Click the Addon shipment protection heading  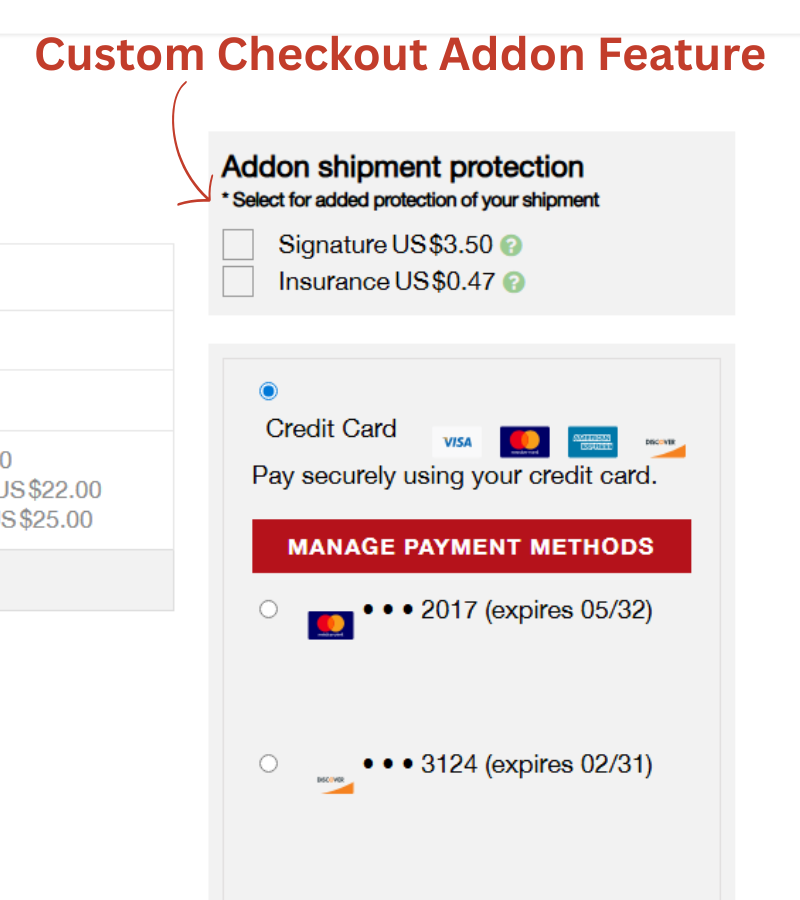click(403, 167)
